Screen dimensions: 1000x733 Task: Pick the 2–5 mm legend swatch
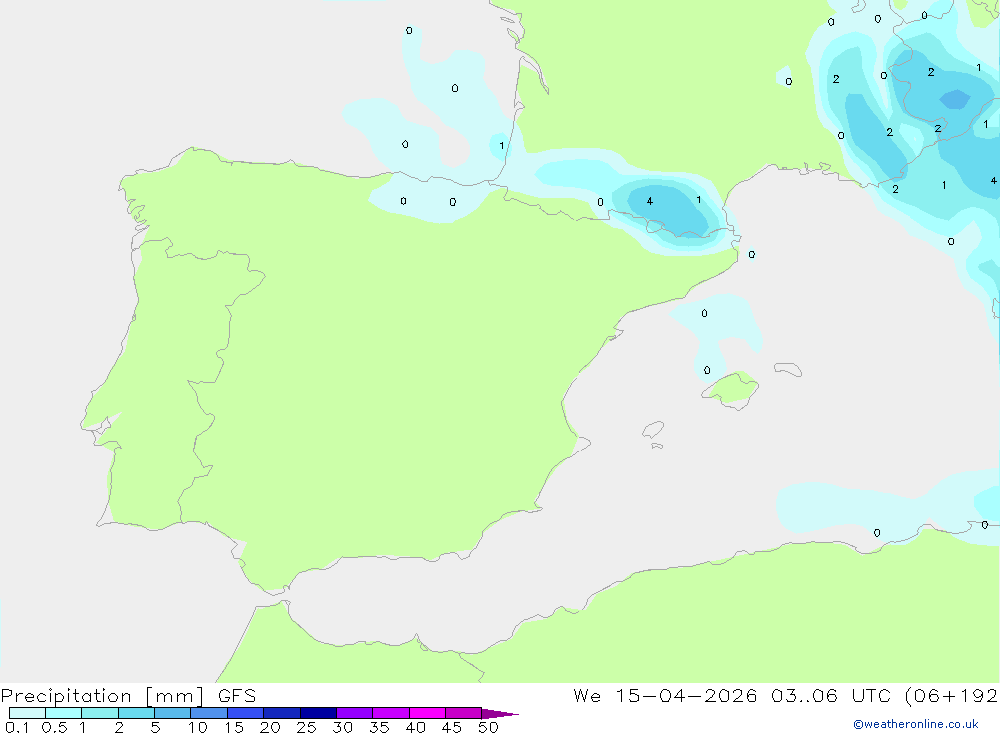(136, 713)
